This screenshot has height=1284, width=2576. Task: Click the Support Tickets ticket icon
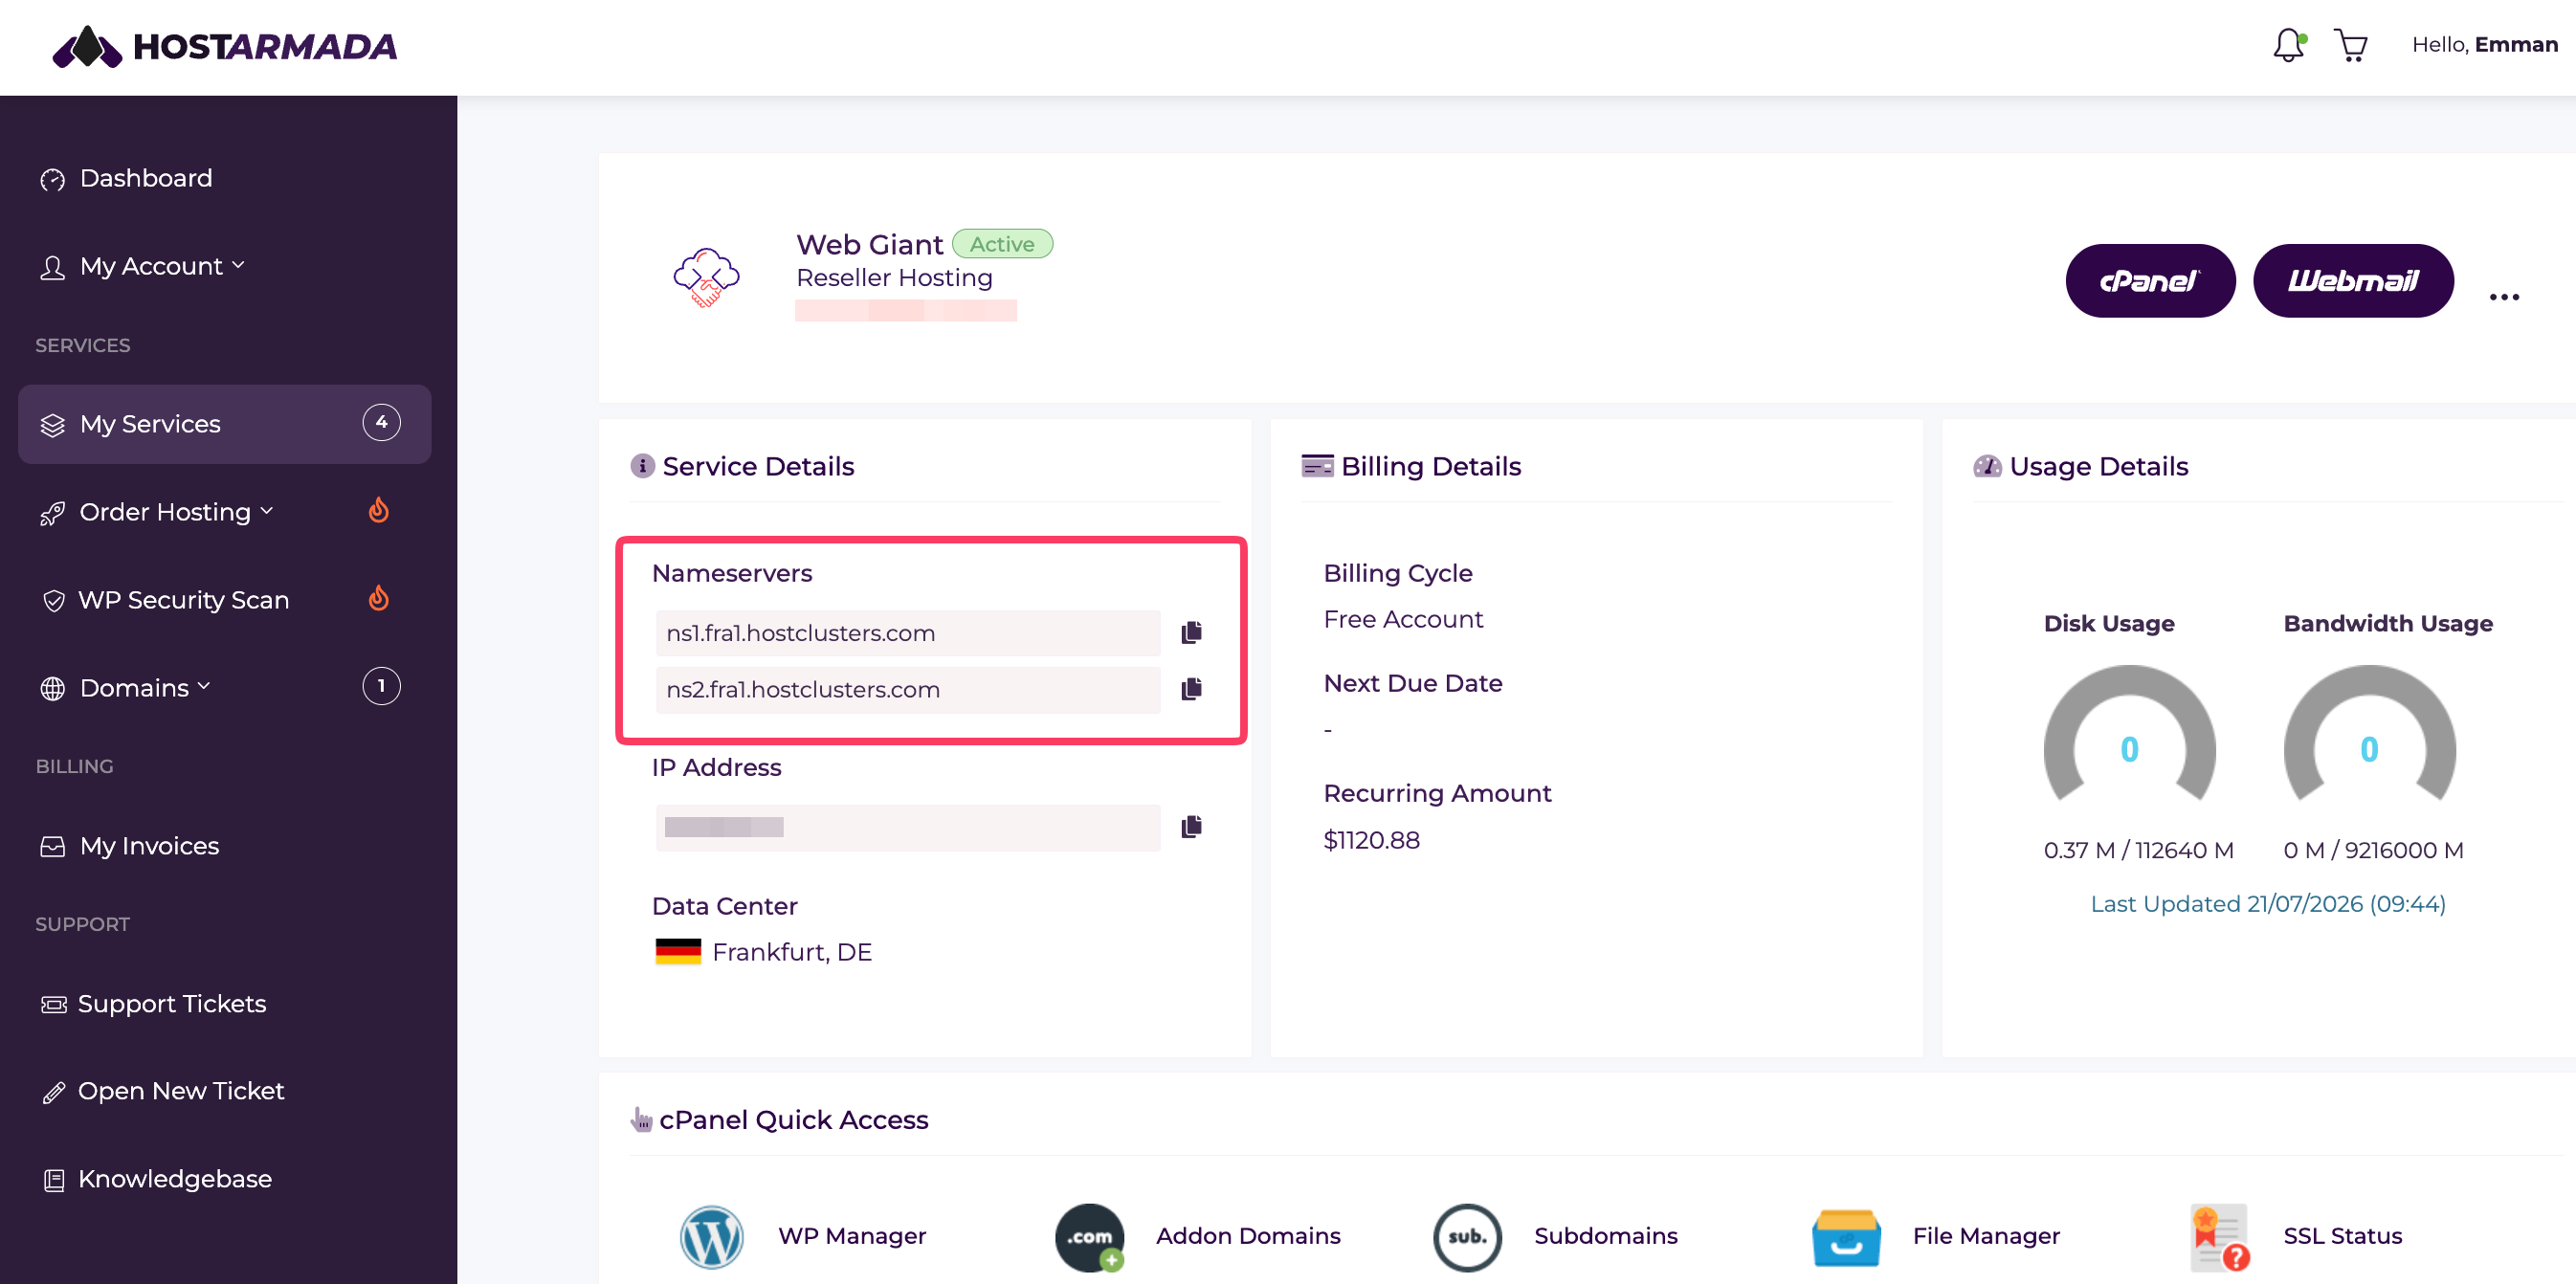[x=54, y=1004]
